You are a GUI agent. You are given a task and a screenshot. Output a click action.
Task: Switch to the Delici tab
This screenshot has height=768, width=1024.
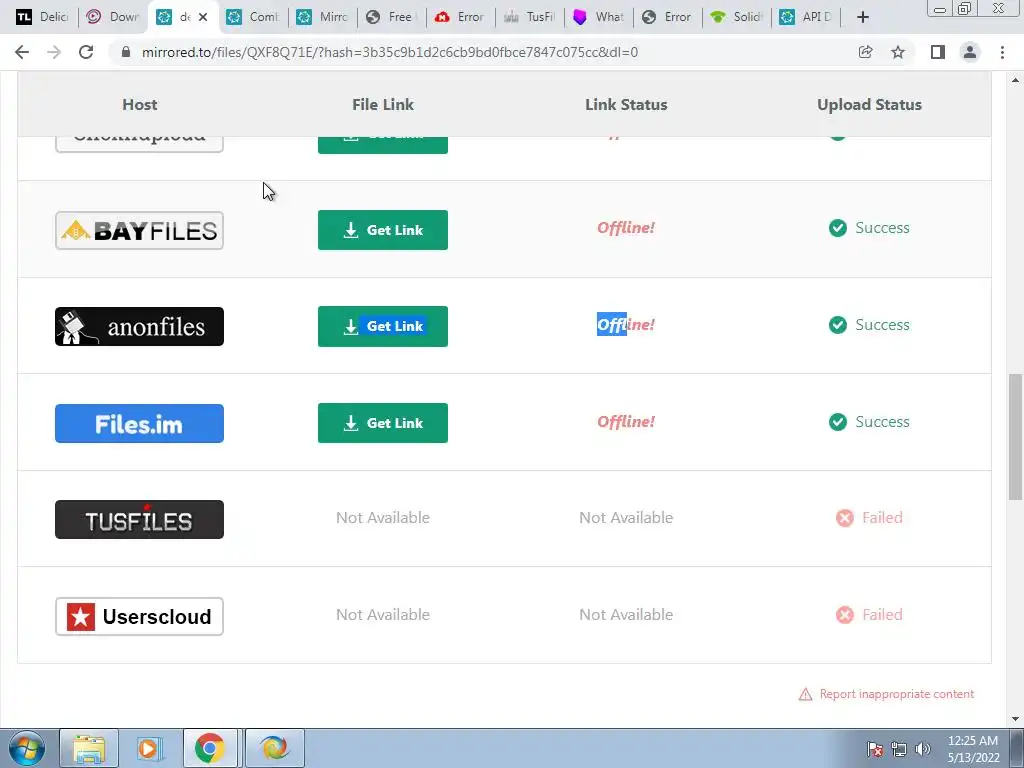pos(42,17)
